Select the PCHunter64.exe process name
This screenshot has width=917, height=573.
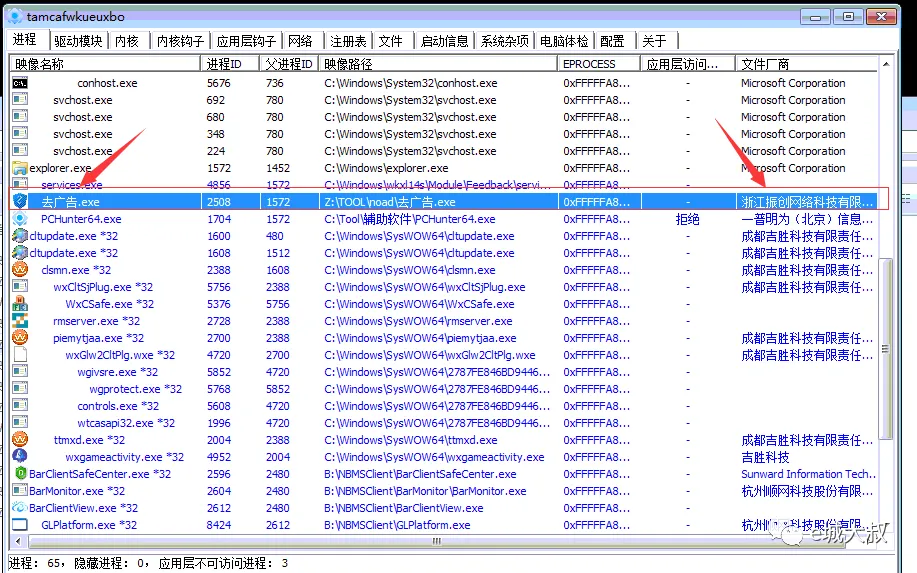click(x=81, y=219)
